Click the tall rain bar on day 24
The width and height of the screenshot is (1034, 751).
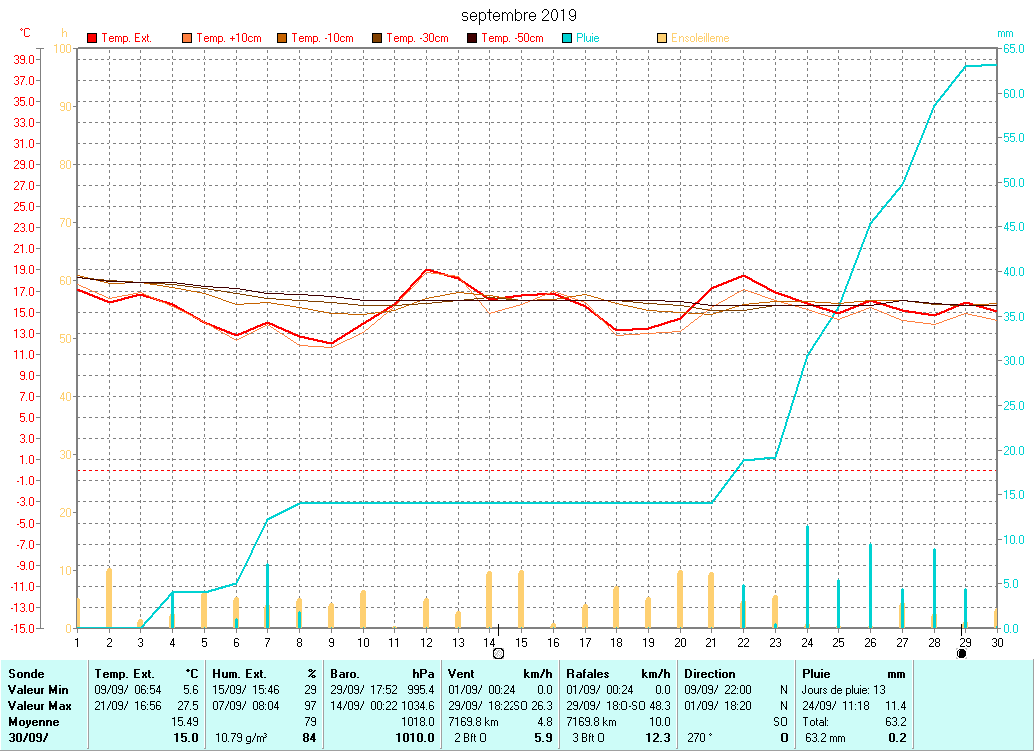click(x=807, y=575)
